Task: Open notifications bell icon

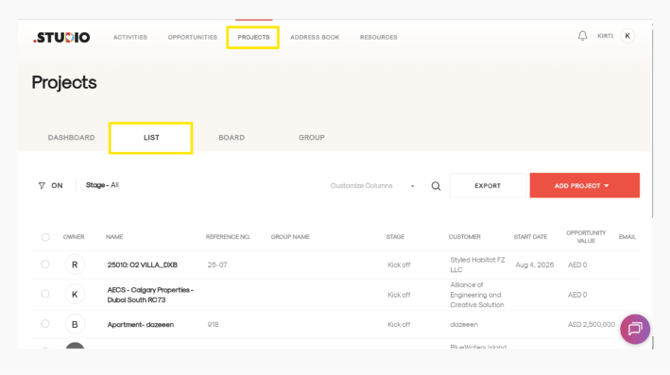Action: [x=582, y=36]
